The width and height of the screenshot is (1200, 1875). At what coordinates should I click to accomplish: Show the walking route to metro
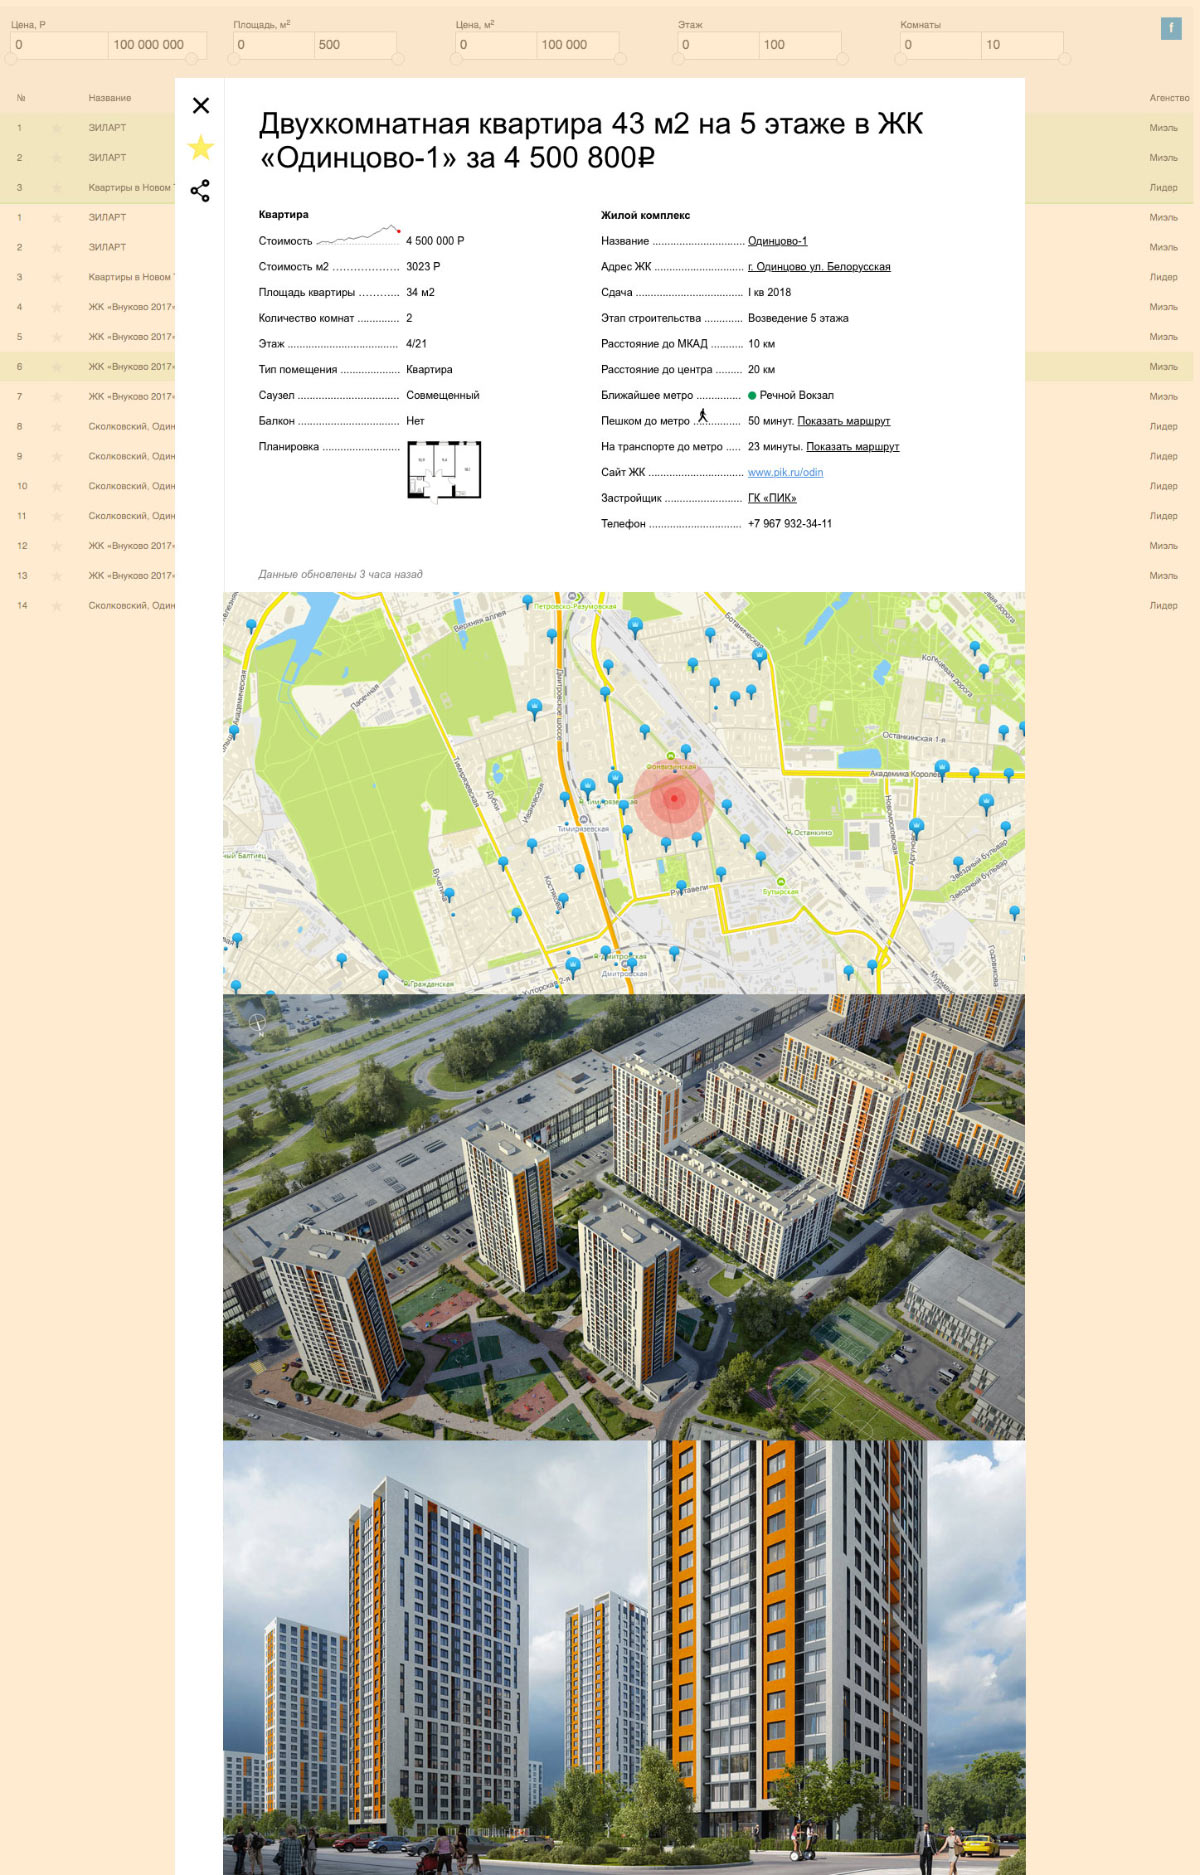click(x=843, y=421)
